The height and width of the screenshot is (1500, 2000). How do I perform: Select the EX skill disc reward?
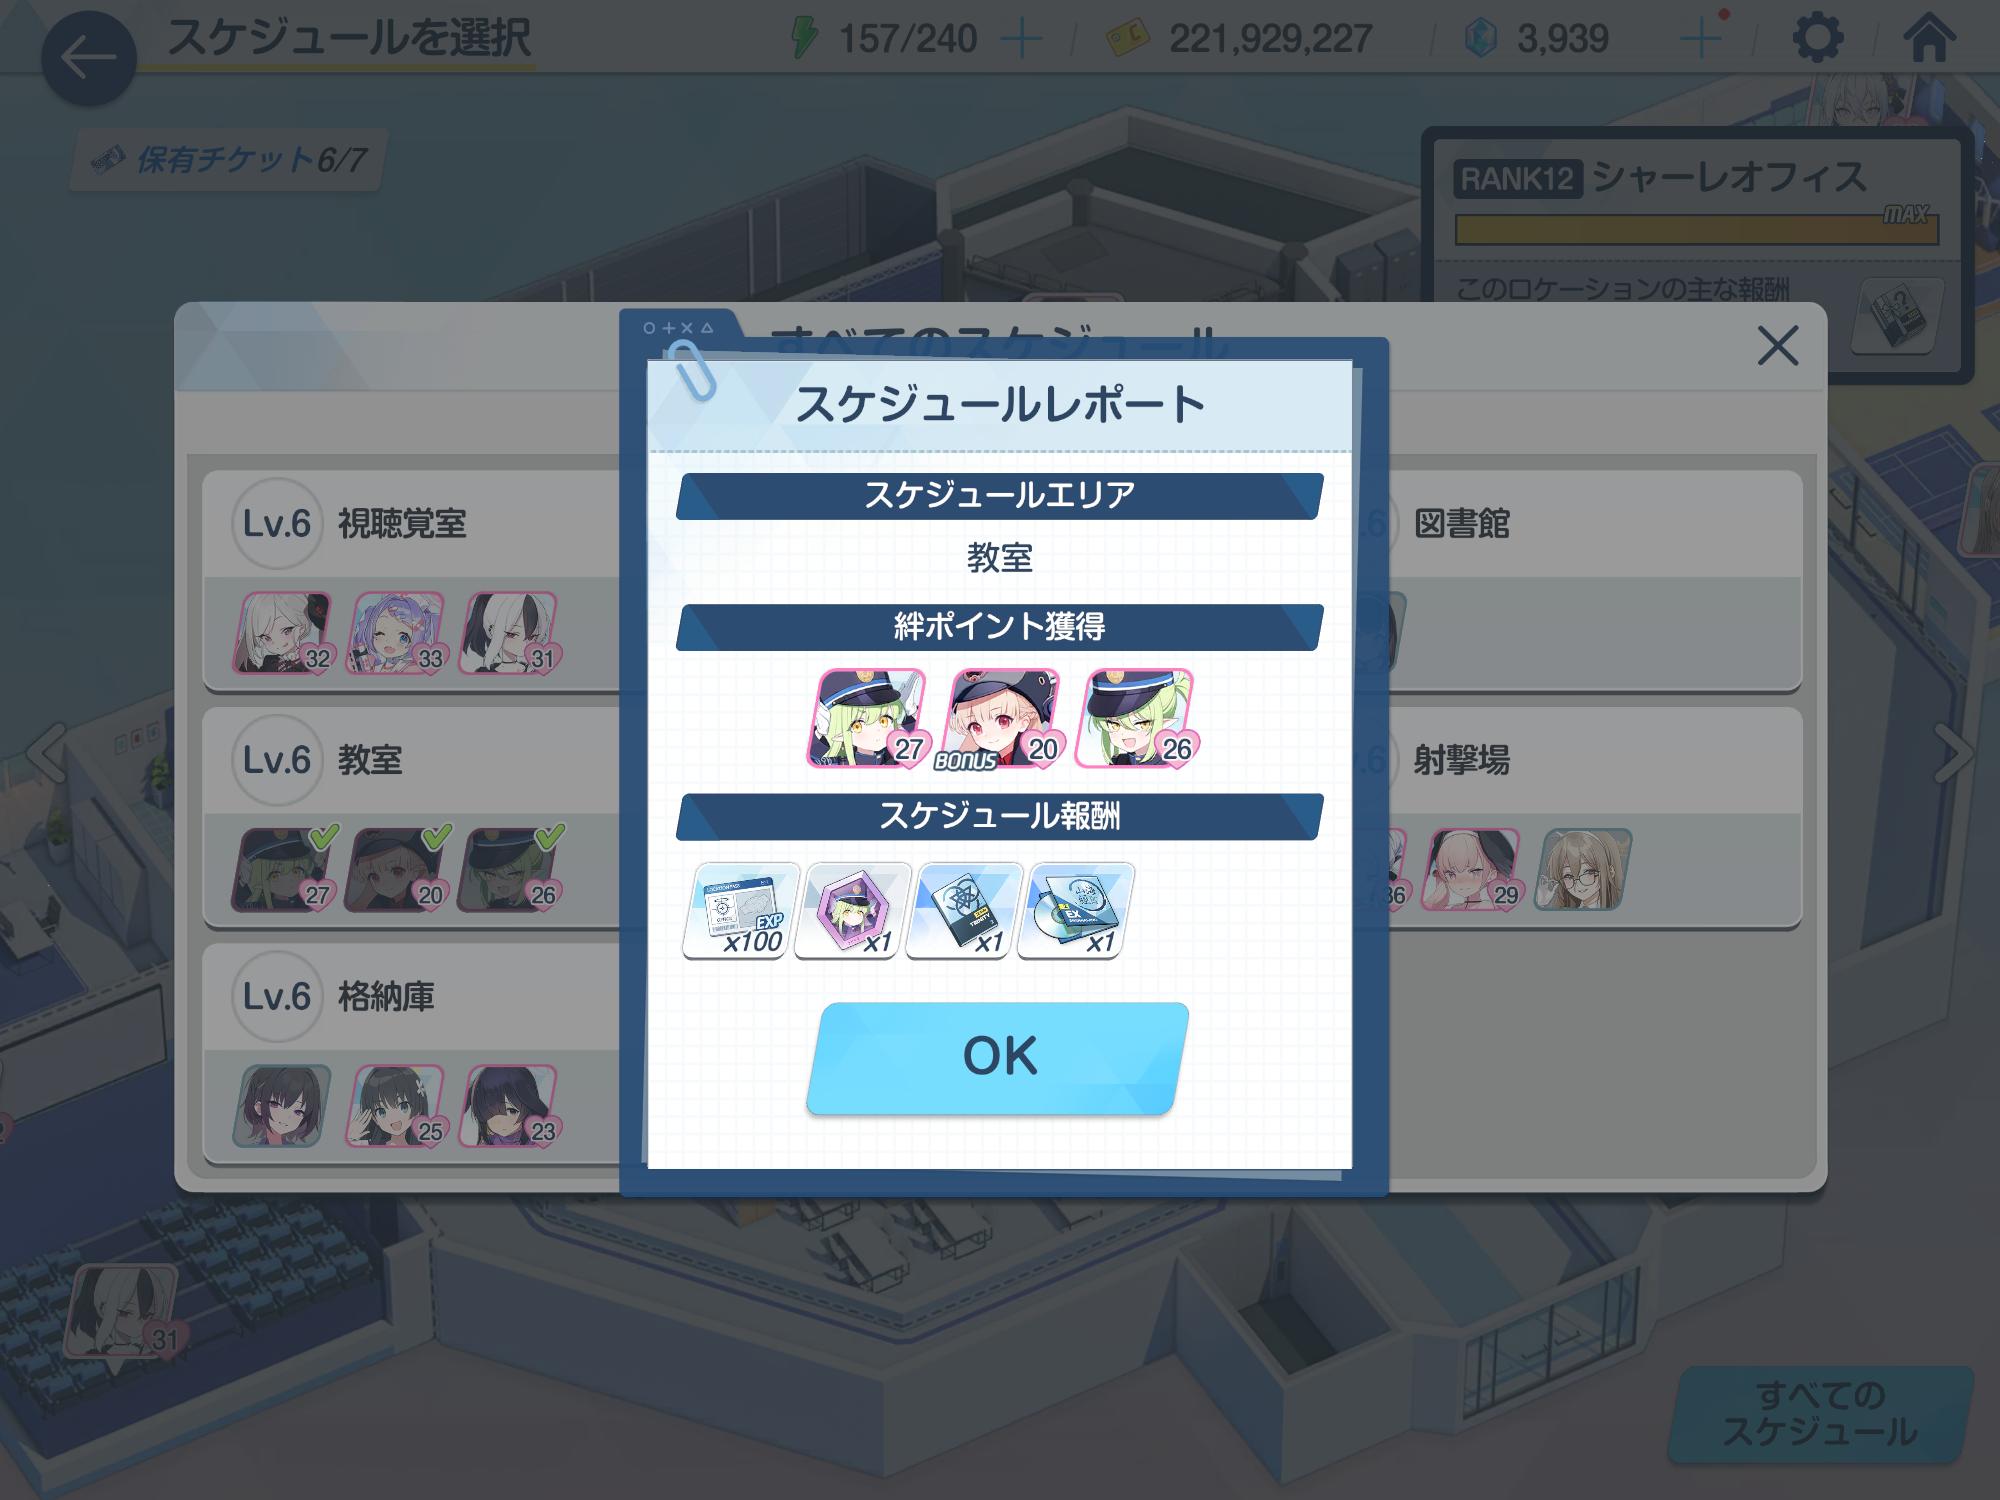click(x=1076, y=911)
